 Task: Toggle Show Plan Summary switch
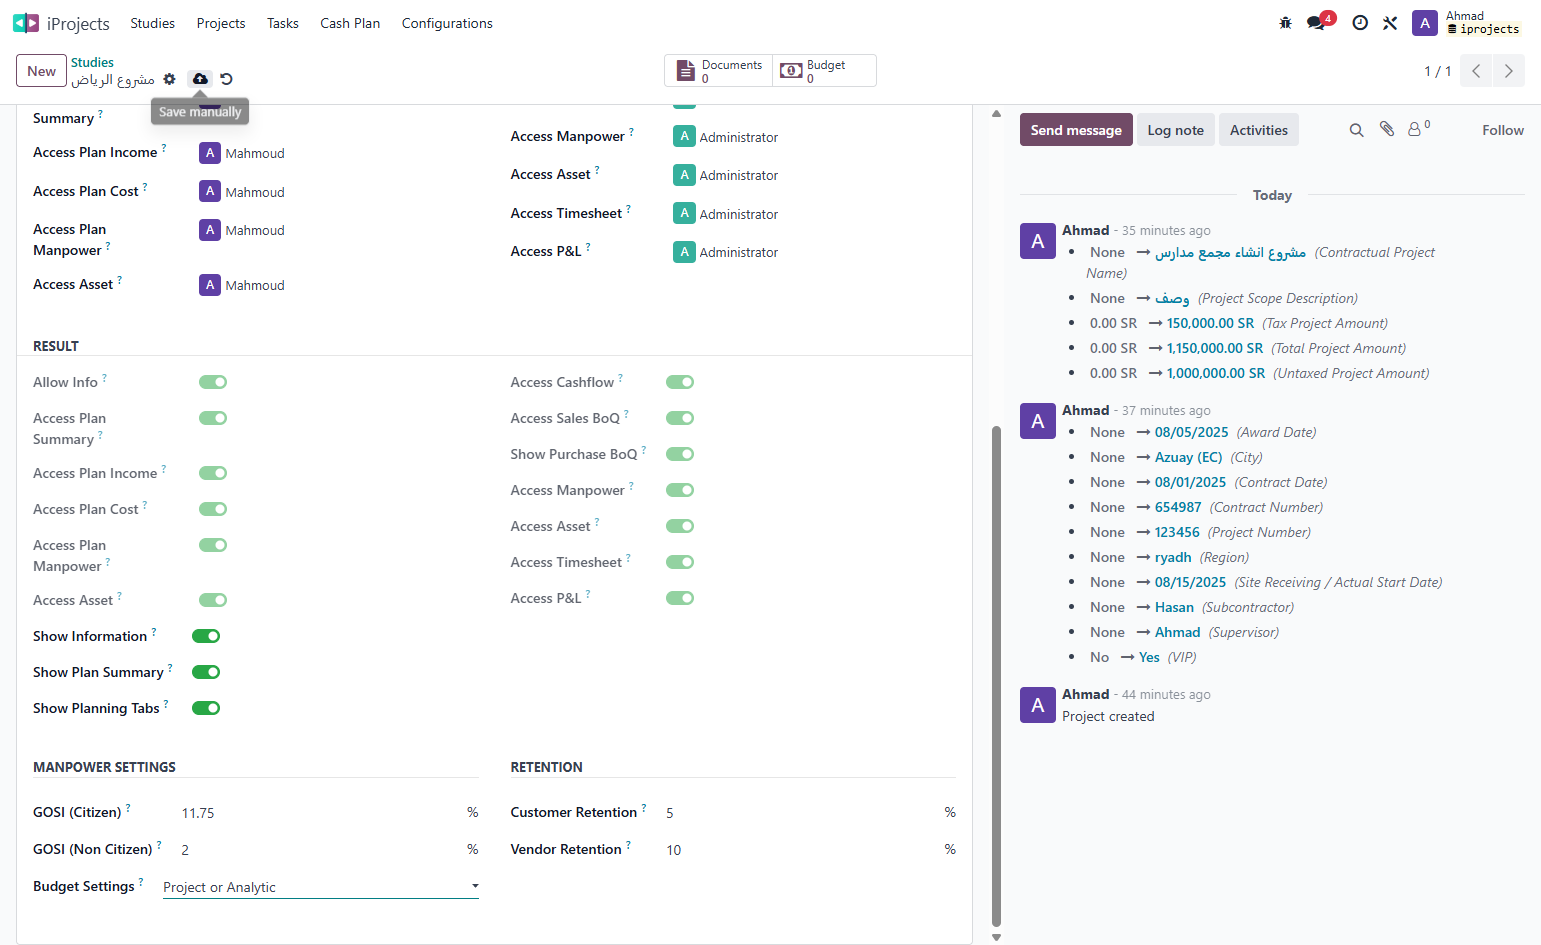(x=206, y=672)
